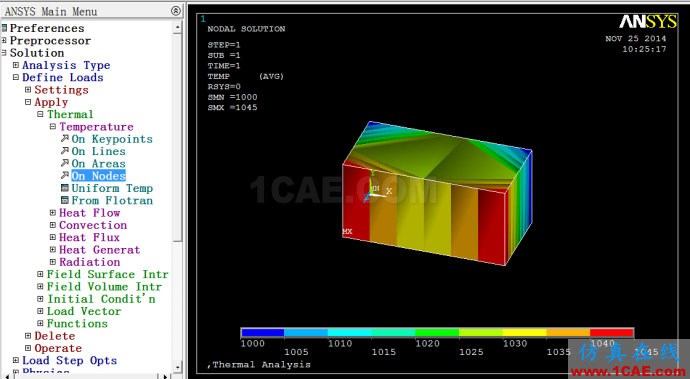The image size is (690, 379).
Task: Click the Load Step Opts label
Action: [70, 361]
